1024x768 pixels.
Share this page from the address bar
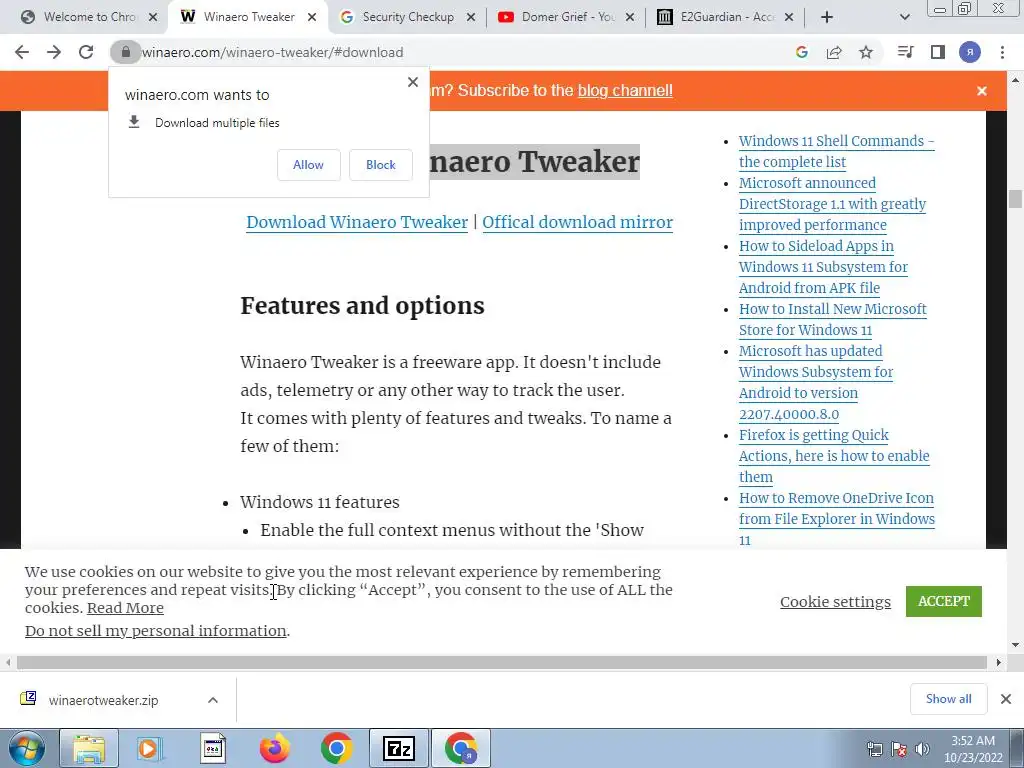coord(834,52)
